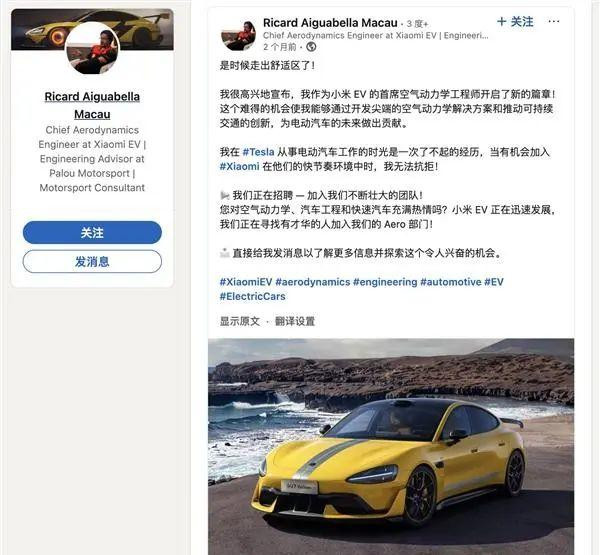Click the #Xiaomi hashtag in post text
Viewport: 600px width, 555px height.
click(x=240, y=166)
